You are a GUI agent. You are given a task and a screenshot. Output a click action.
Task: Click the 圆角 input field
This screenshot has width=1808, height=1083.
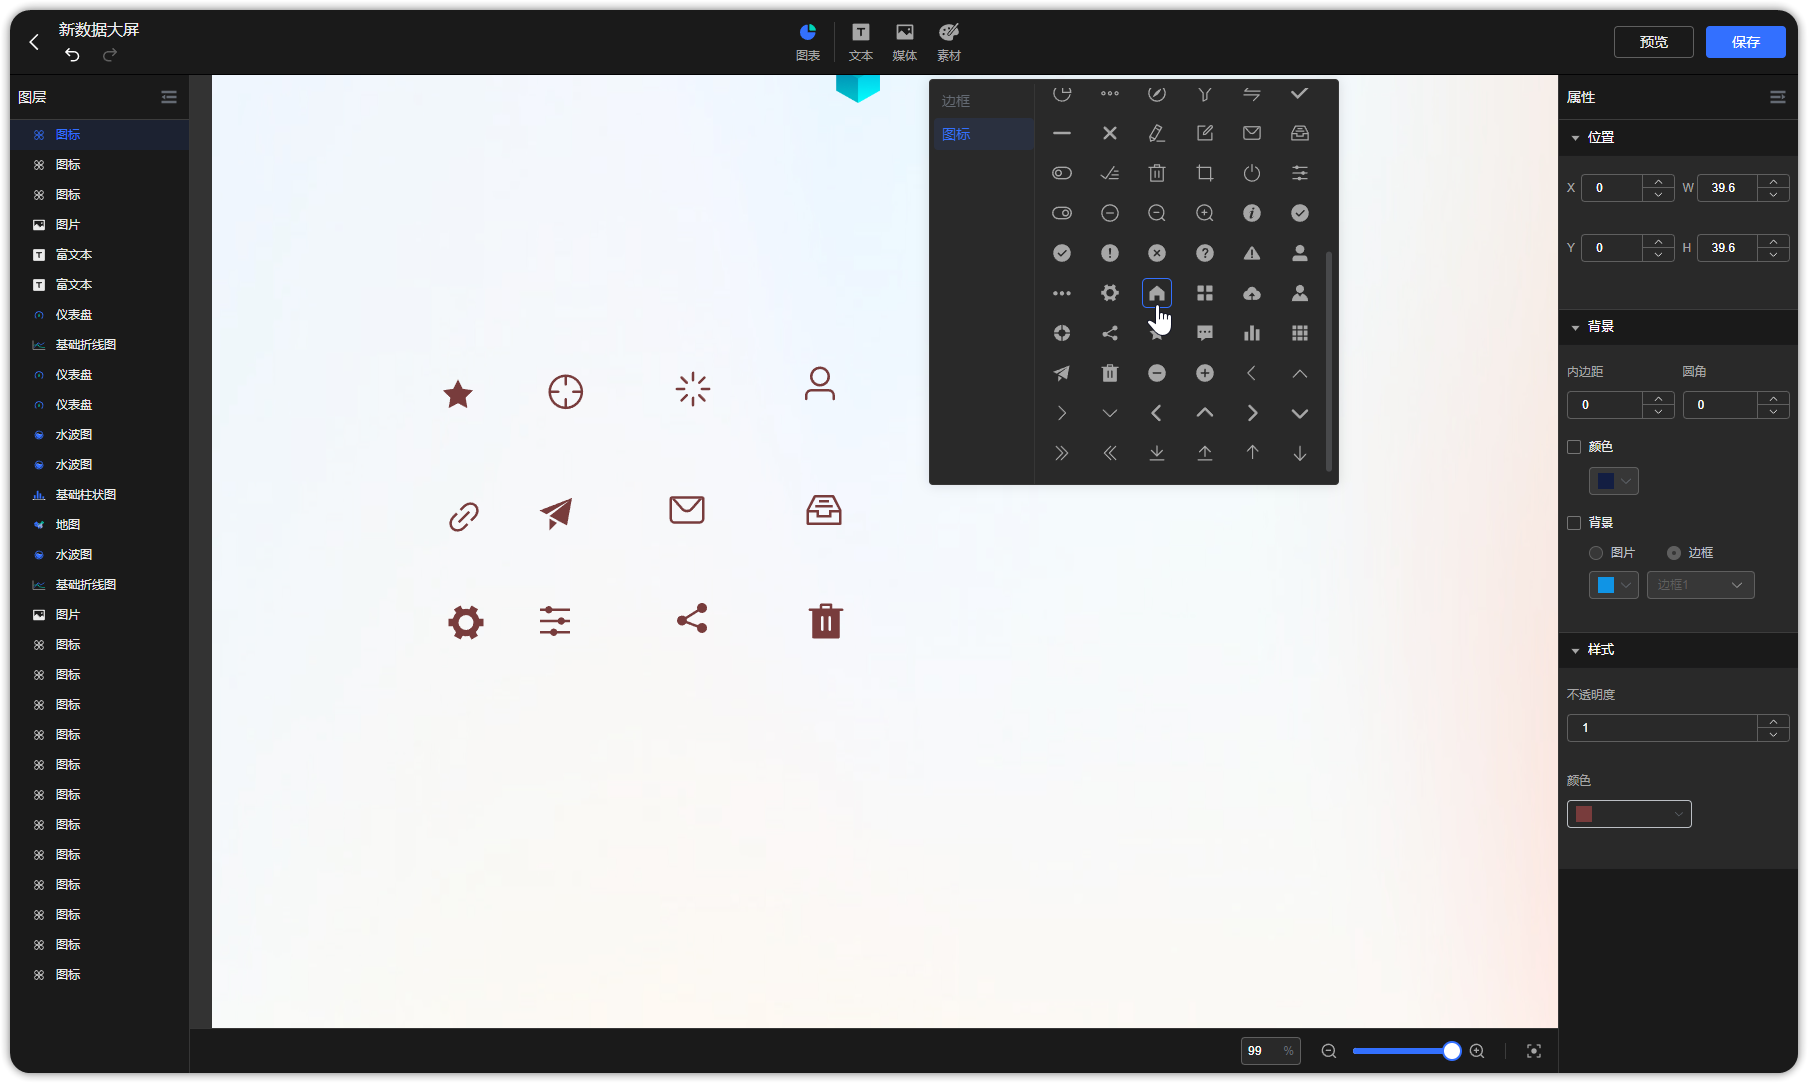(x=1720, y=405)
